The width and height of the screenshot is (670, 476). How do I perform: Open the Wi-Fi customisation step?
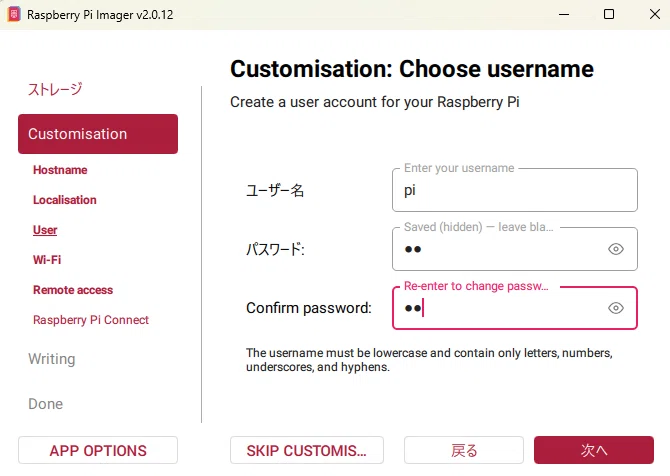pos(47,260)
